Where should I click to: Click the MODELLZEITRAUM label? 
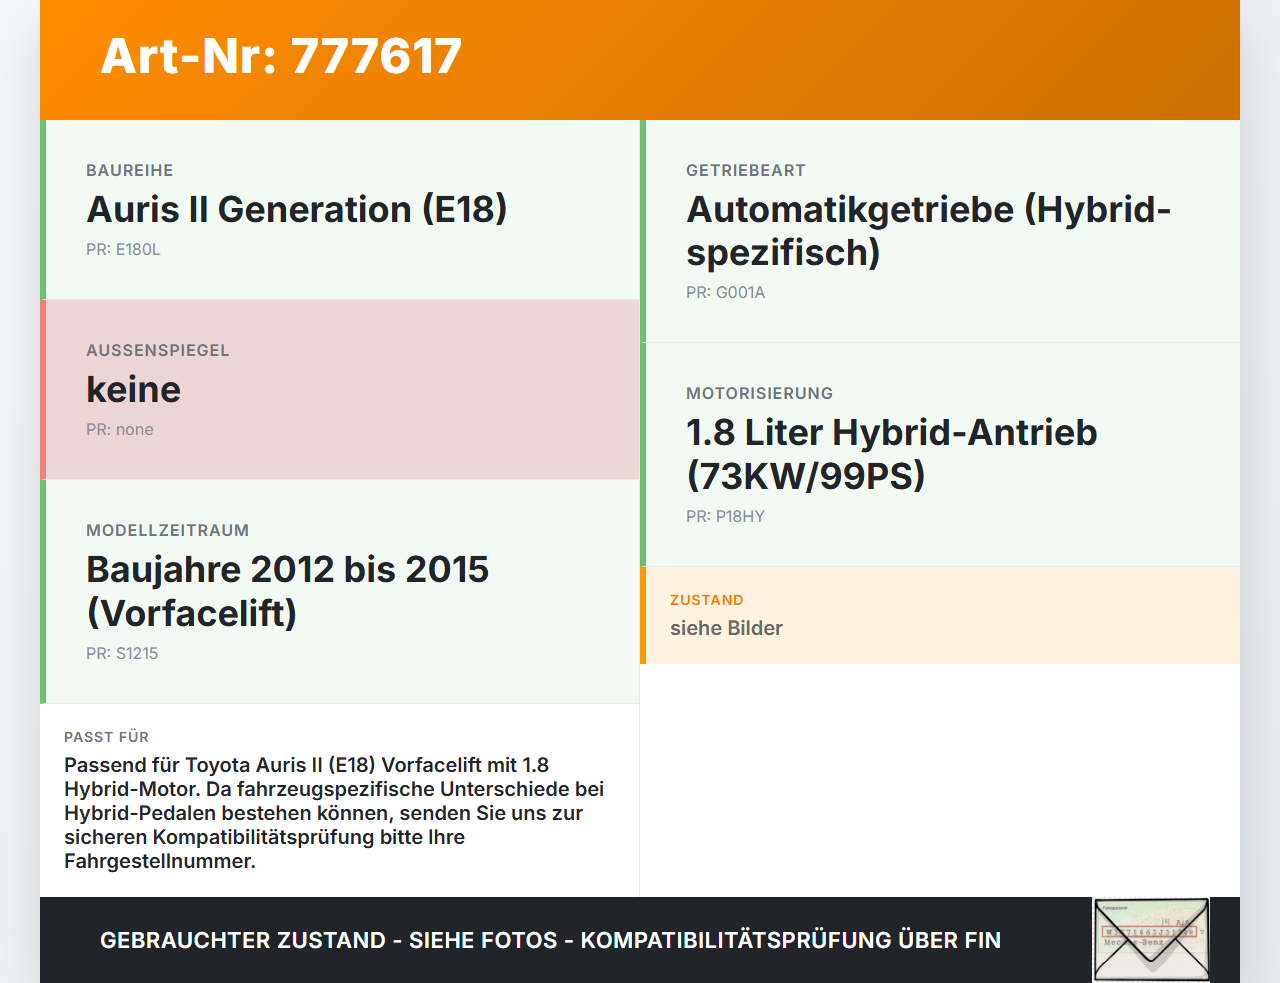click(x=168, y=531)
